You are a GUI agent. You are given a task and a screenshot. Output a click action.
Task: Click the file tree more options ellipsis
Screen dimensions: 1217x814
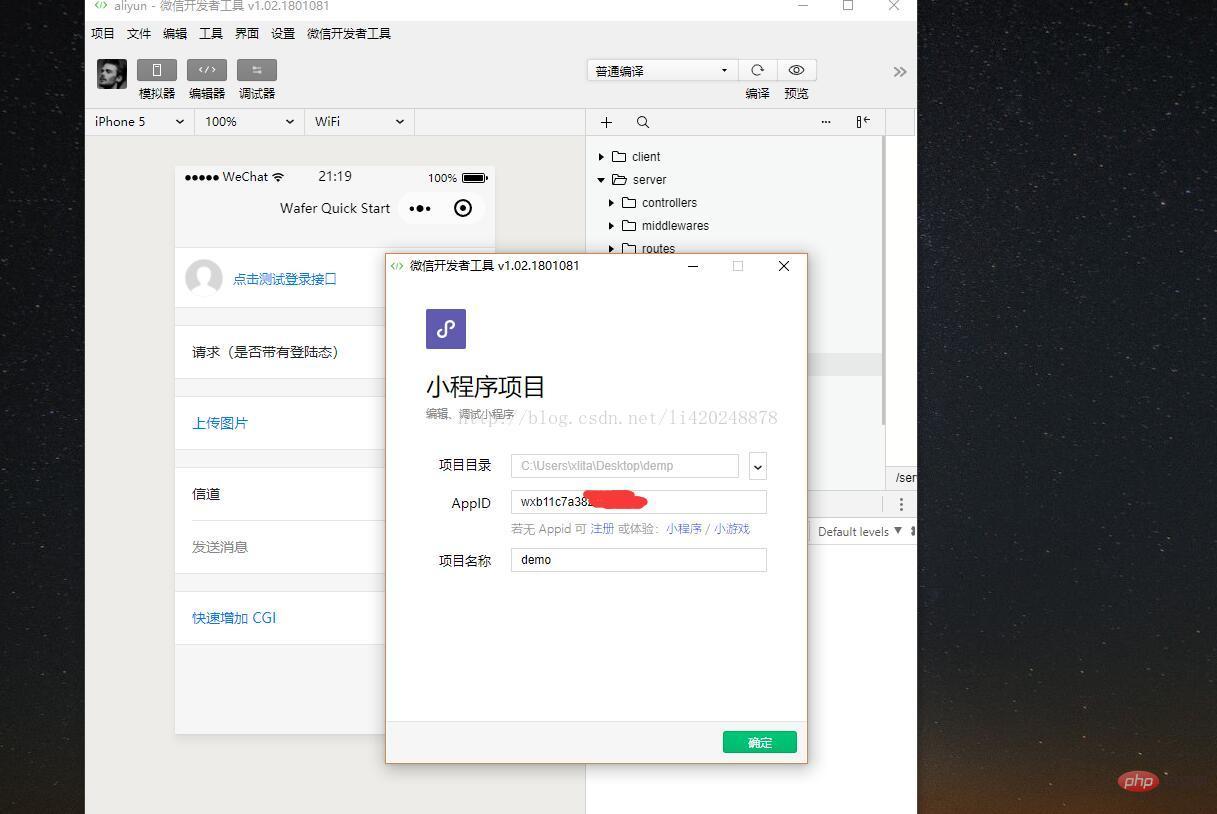[826, 122]
